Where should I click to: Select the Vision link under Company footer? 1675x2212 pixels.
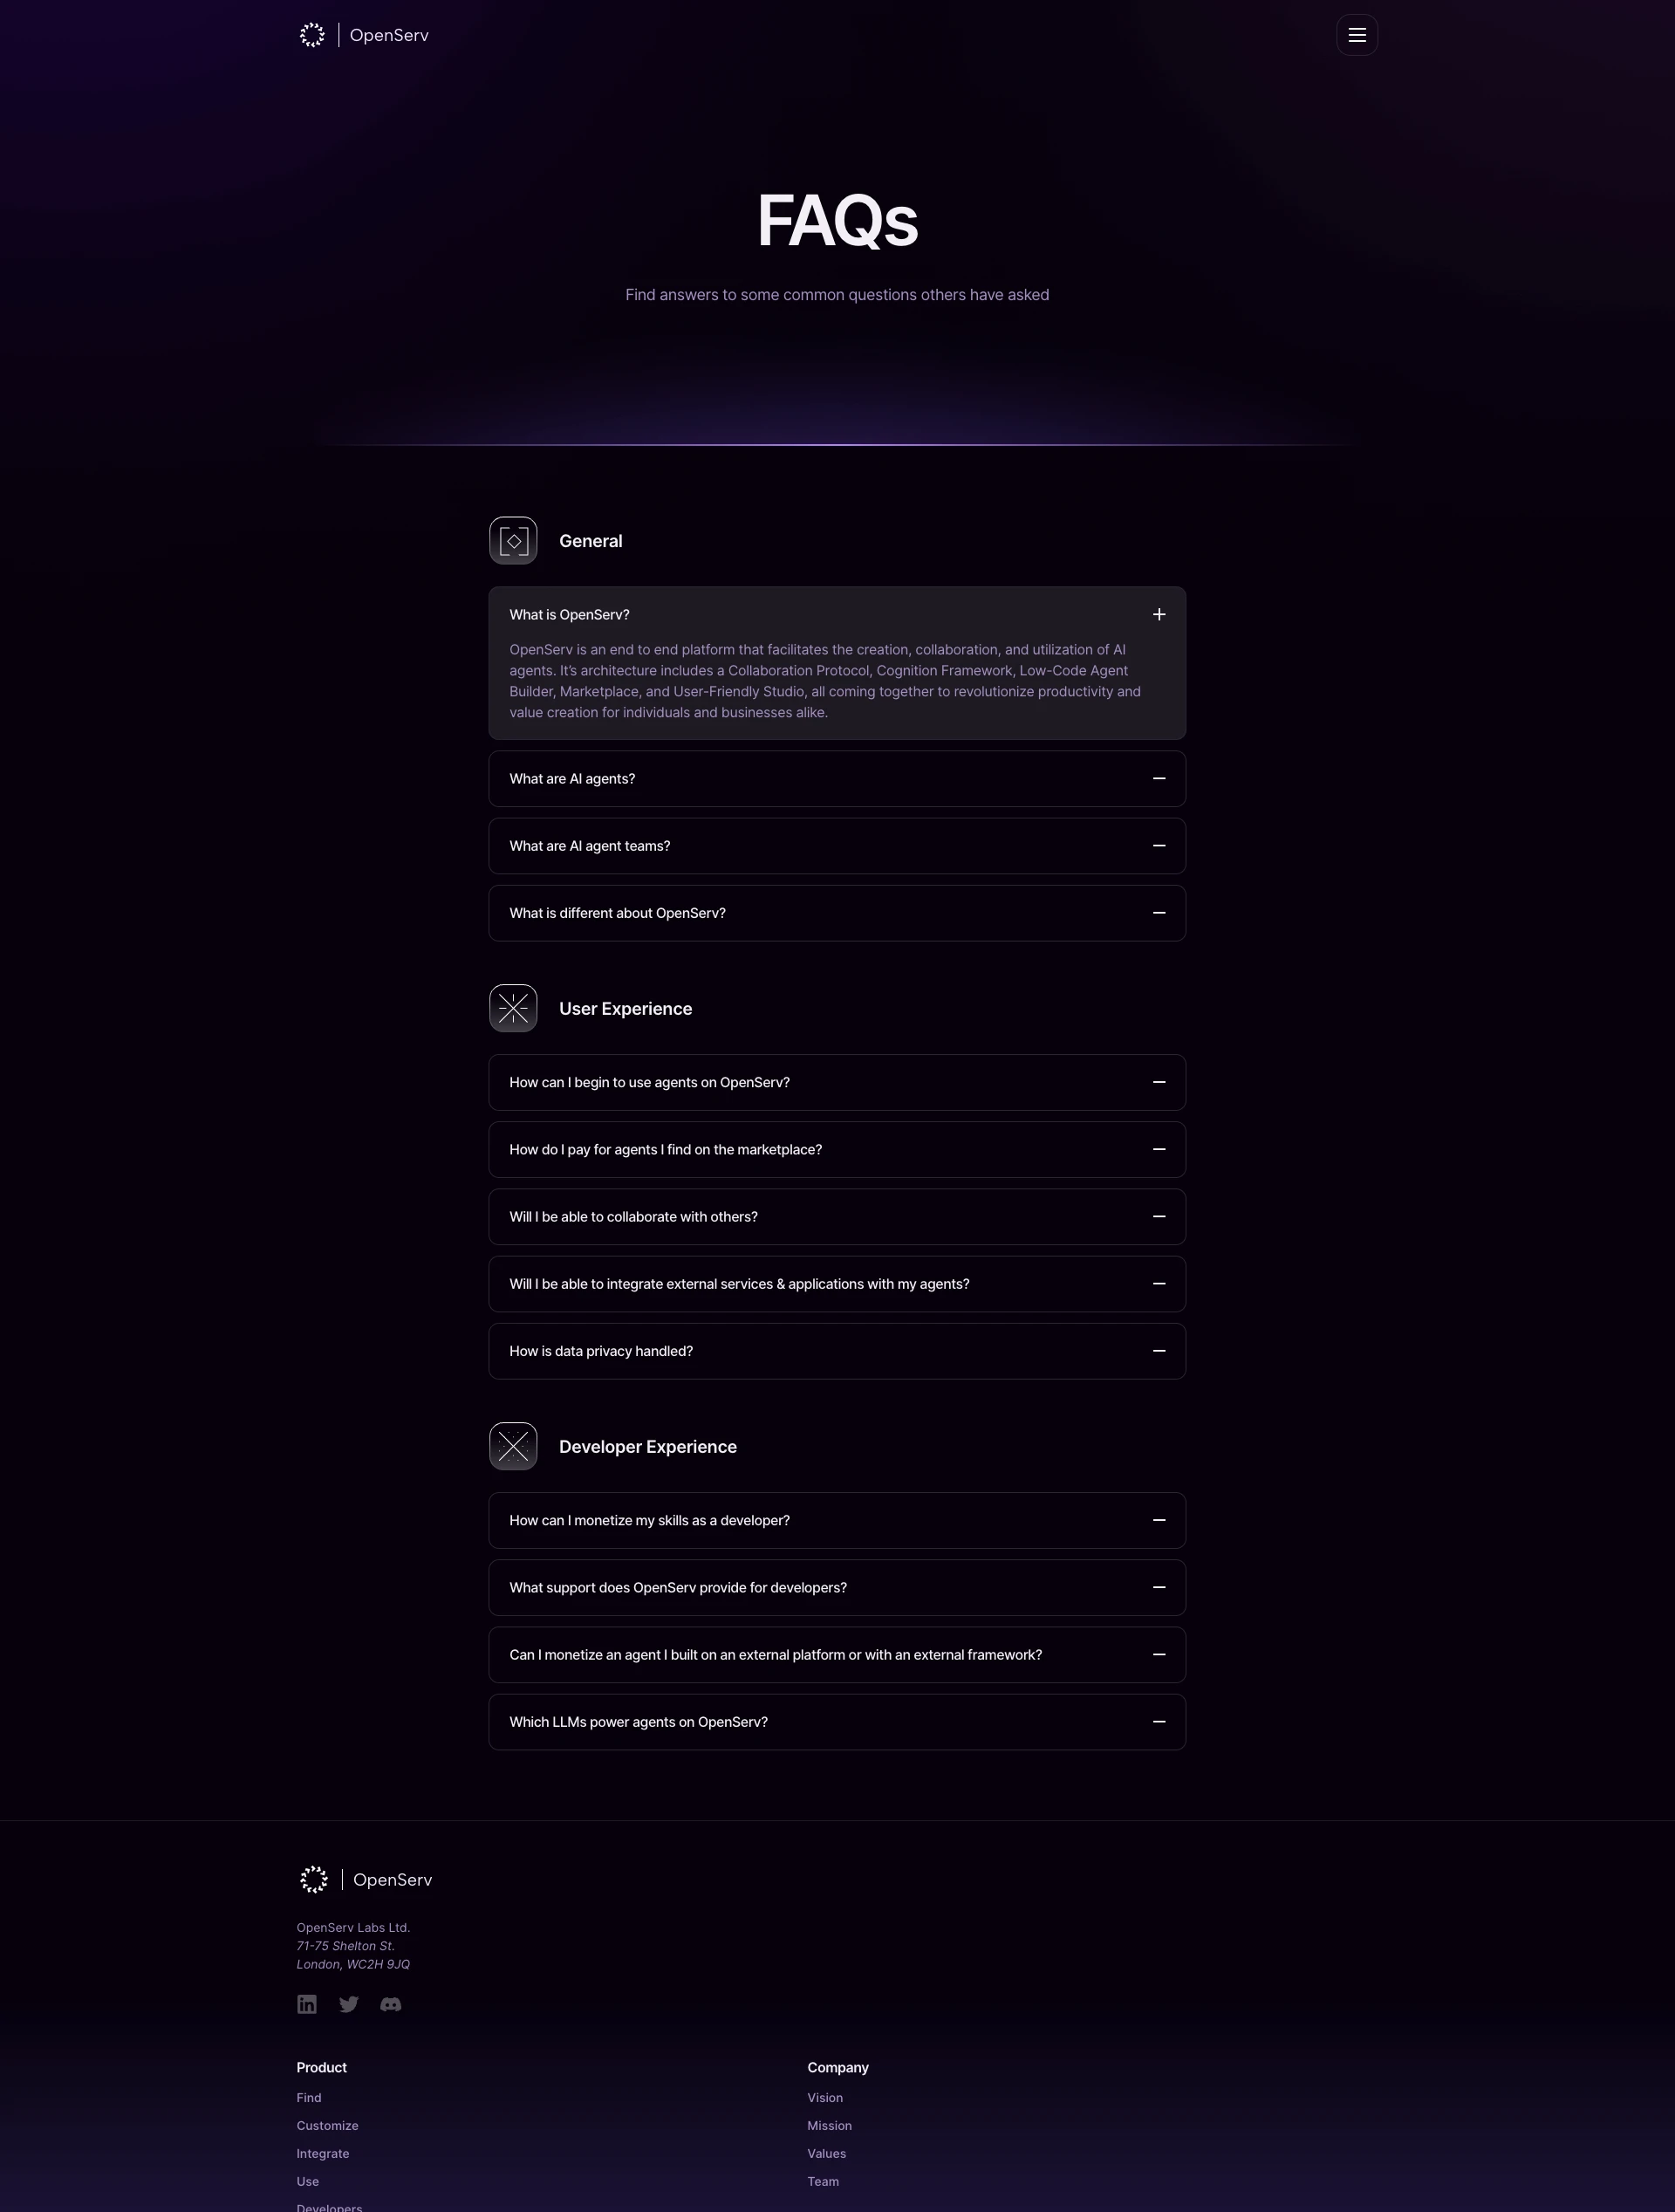(824, 2096)
